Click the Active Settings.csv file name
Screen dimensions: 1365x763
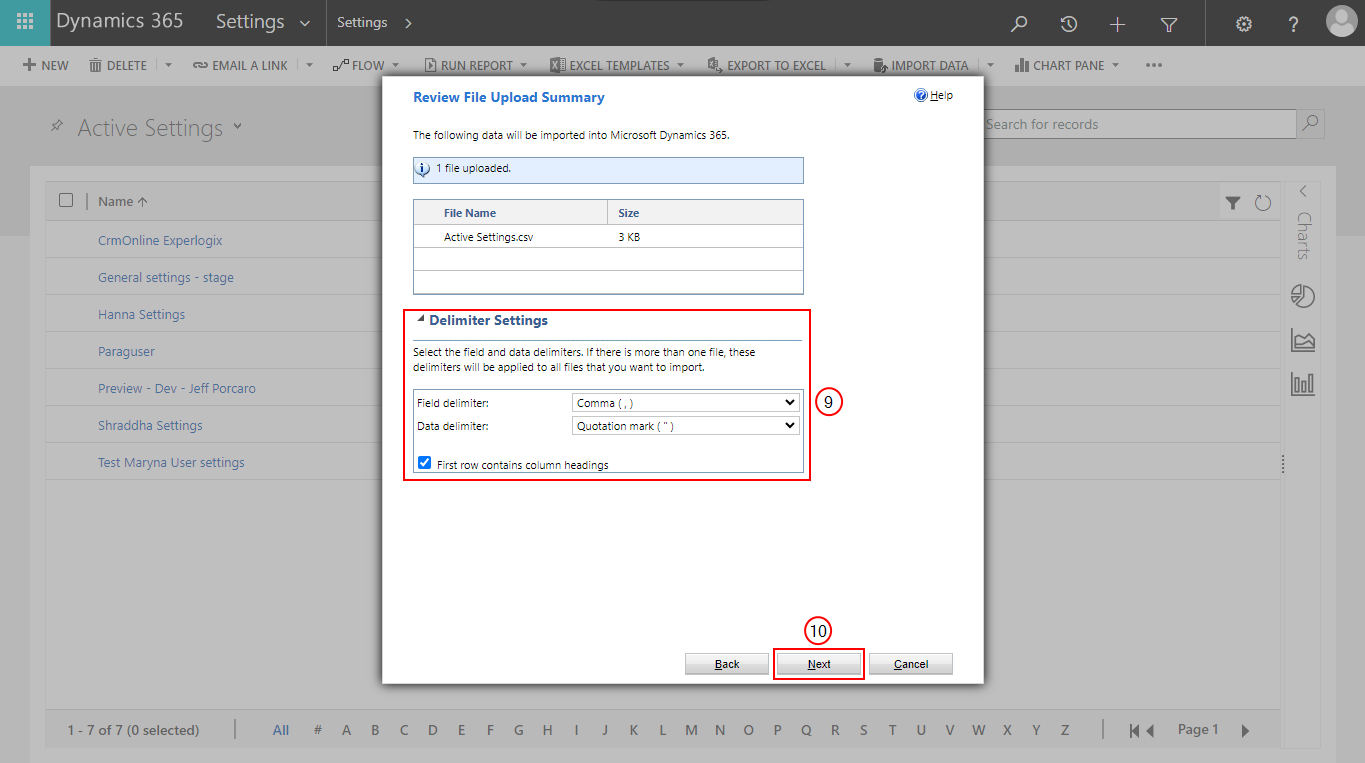[488, 237]
